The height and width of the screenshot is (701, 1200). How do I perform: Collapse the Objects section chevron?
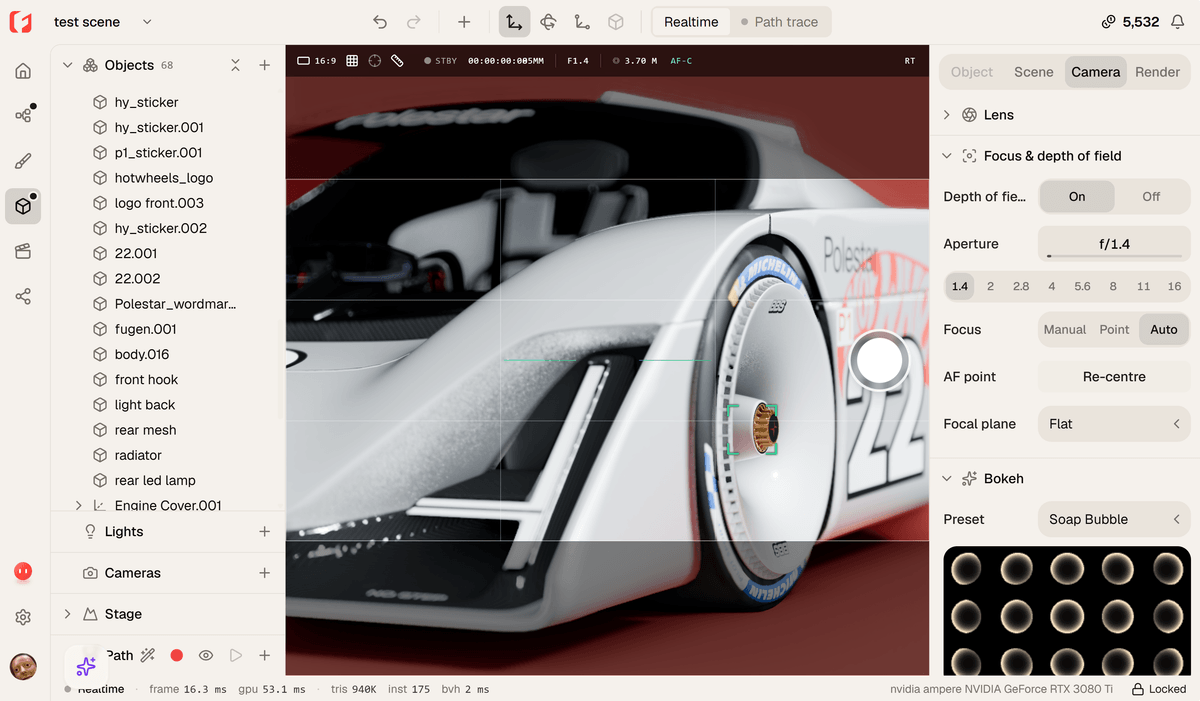coord(68,65)
